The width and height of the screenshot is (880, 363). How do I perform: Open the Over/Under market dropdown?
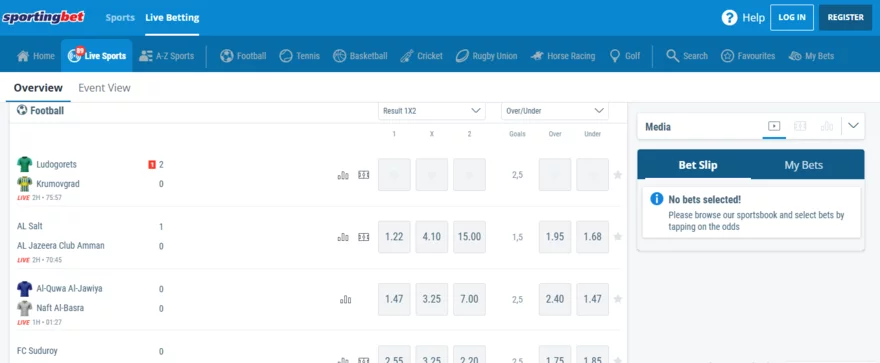tap(554, 111)
